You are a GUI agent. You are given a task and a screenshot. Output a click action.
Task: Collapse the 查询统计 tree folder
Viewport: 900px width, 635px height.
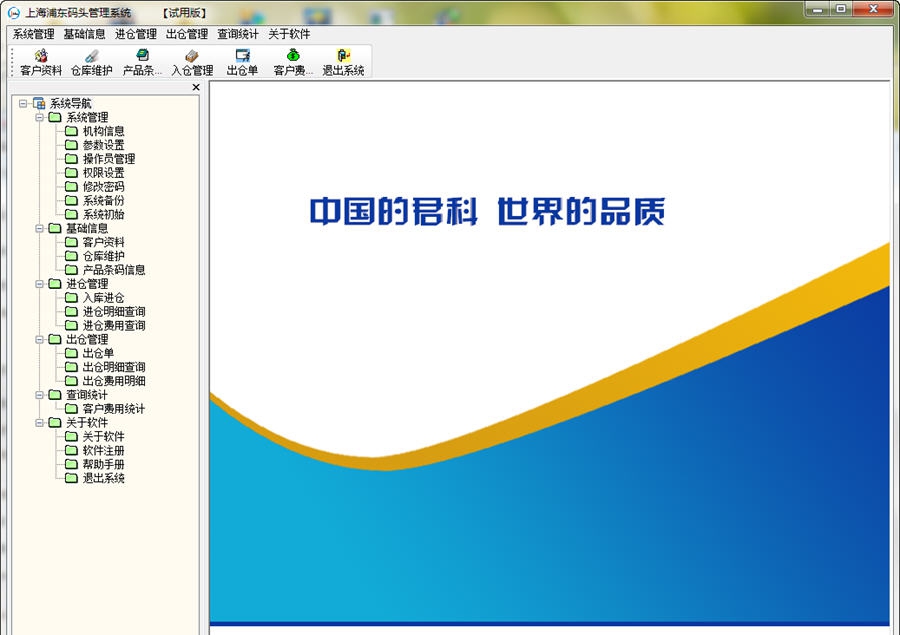[x=40, y=394]
